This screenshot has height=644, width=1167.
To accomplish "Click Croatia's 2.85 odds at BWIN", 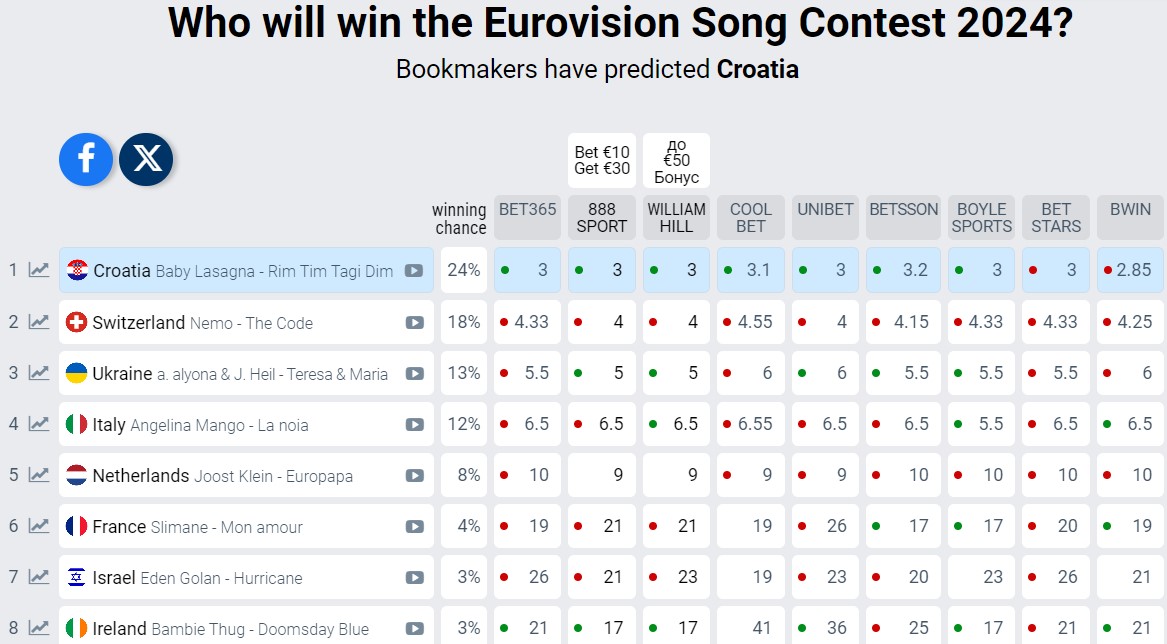I will (1131, 270).
